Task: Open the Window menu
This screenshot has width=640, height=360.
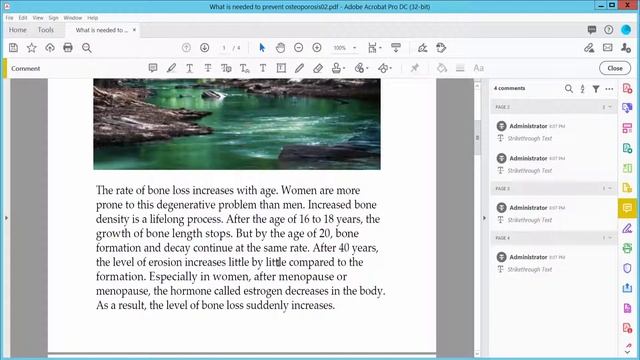Action: (73, 18)
